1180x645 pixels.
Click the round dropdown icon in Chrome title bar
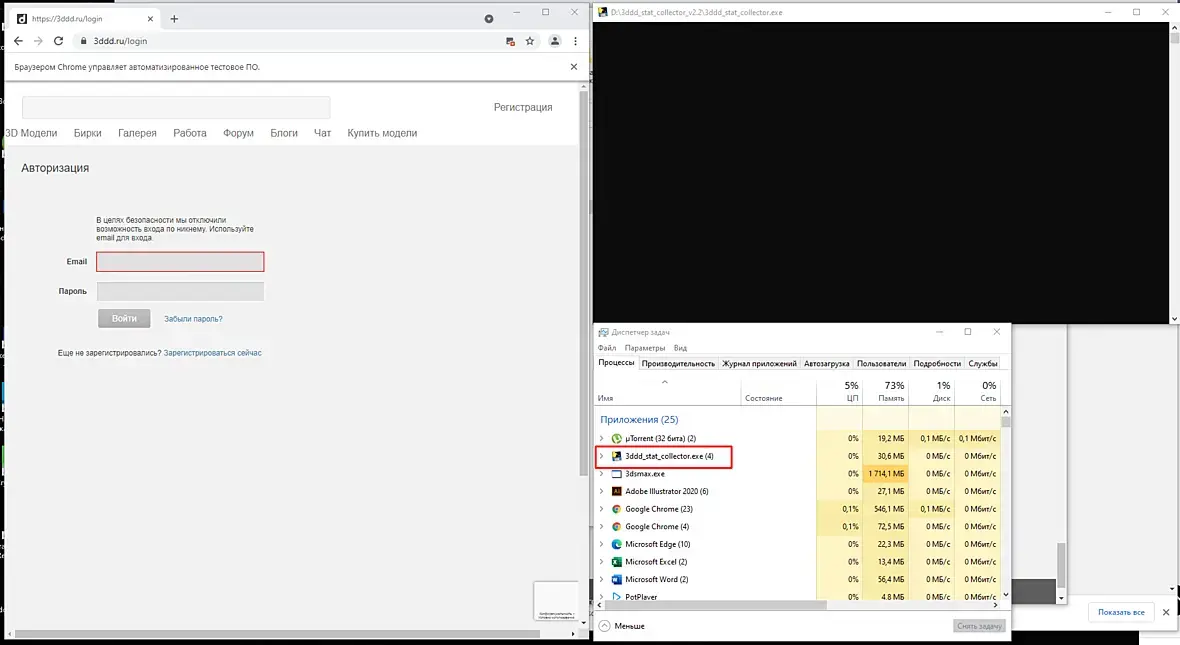(489, 19)
